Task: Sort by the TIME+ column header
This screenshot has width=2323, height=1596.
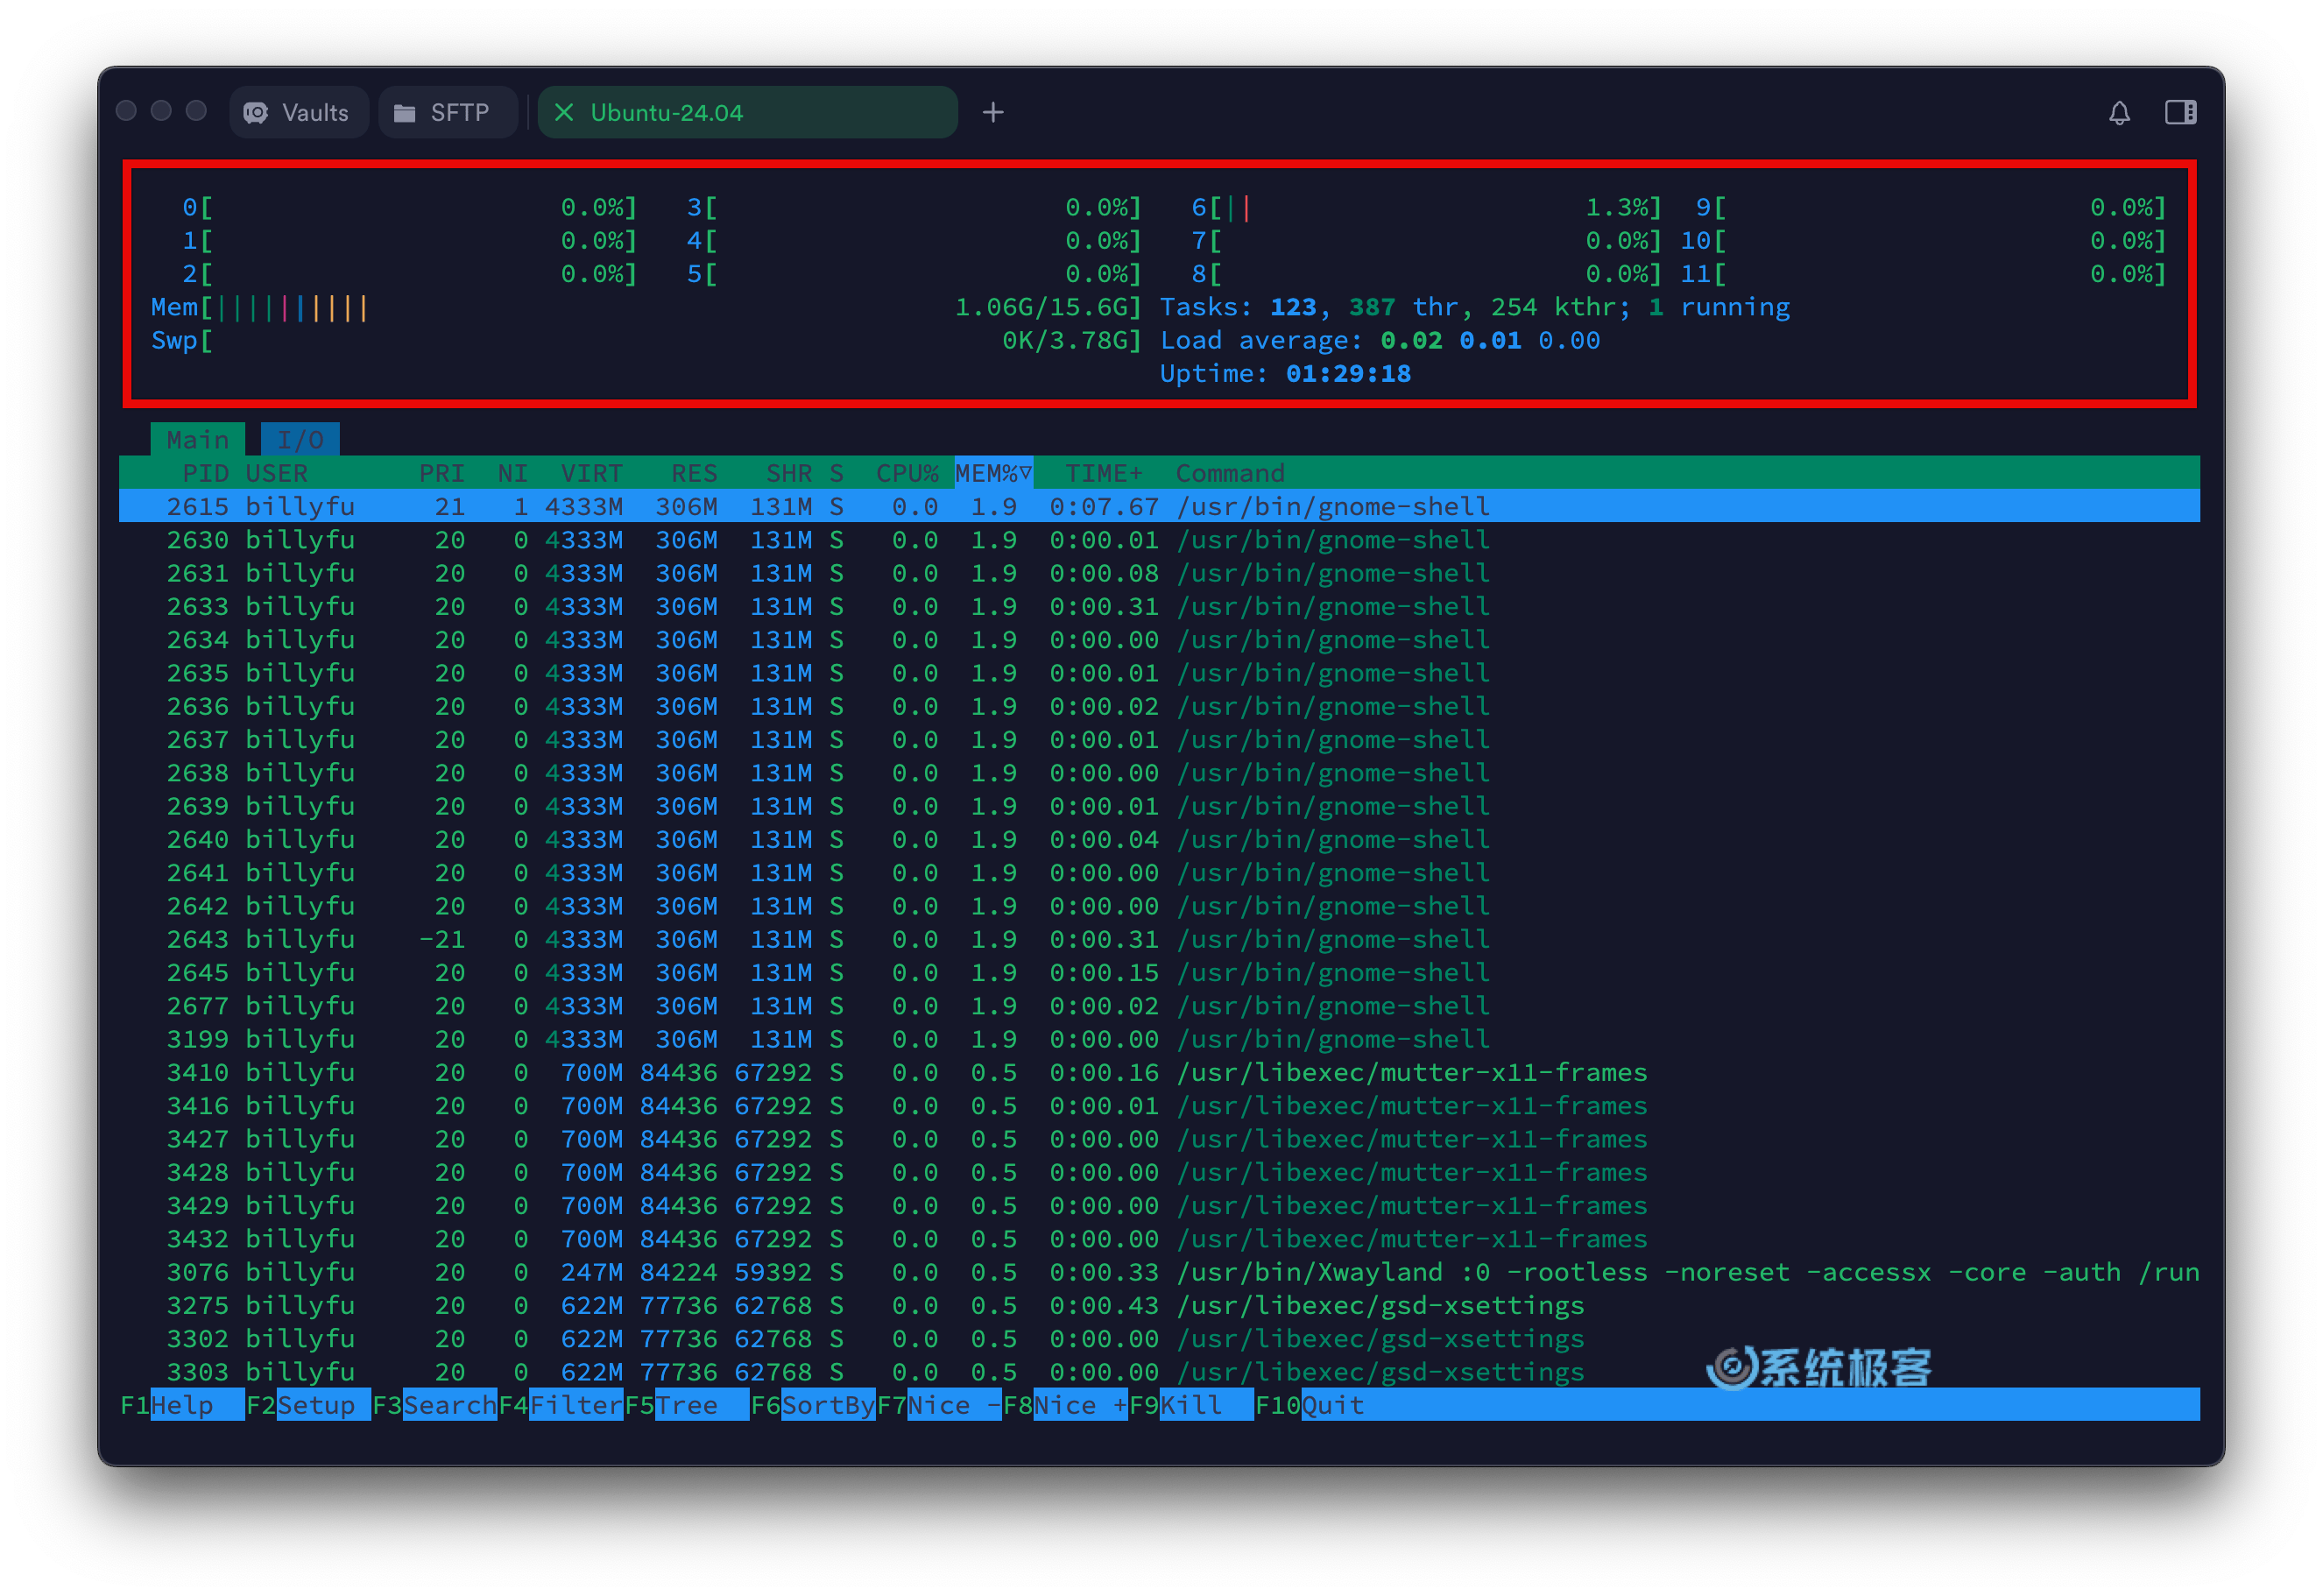Action: 1103,473
